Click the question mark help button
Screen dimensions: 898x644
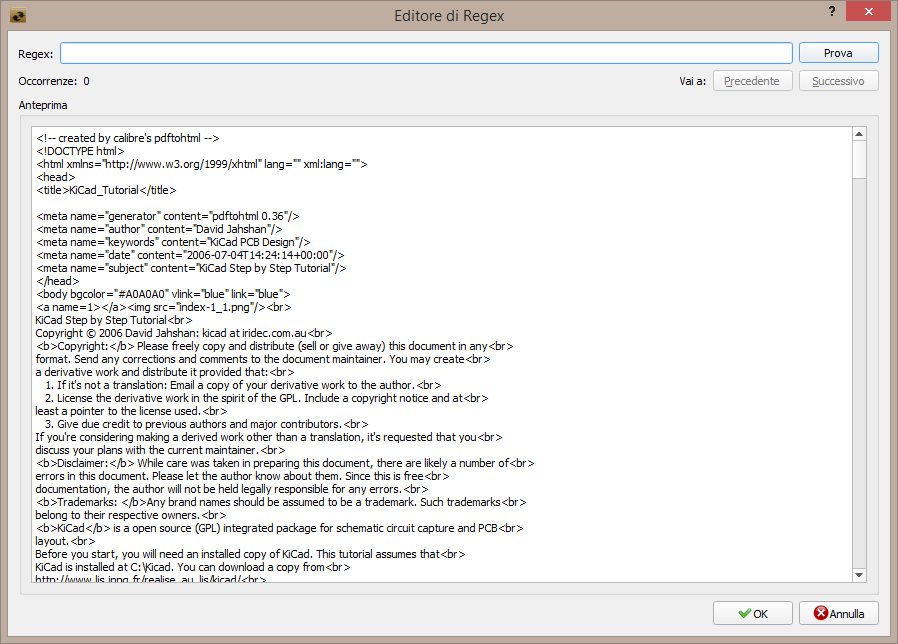(x=831, y=11)
